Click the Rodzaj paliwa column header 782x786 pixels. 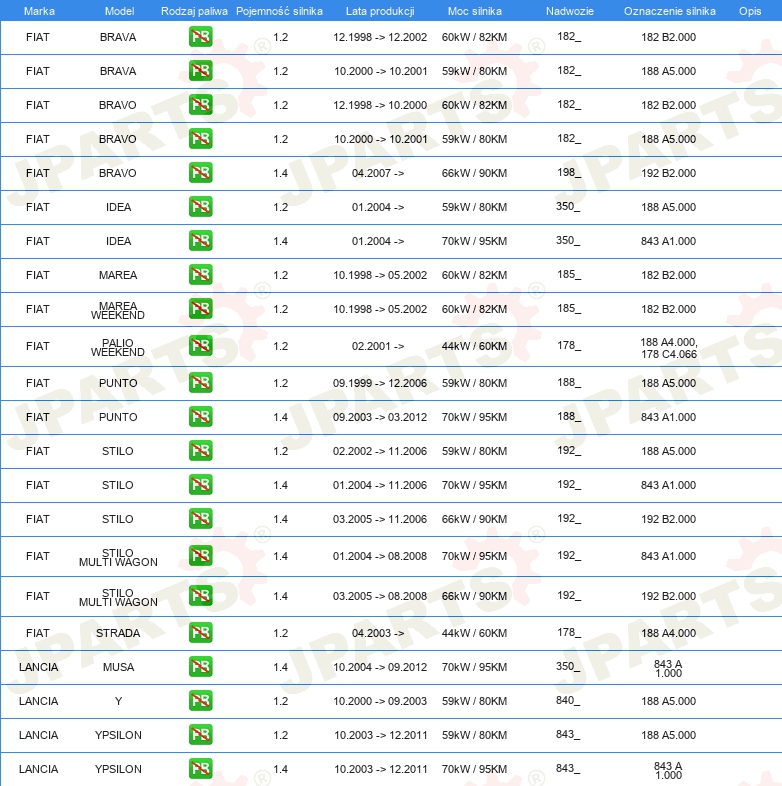click(x=194, y=11)
